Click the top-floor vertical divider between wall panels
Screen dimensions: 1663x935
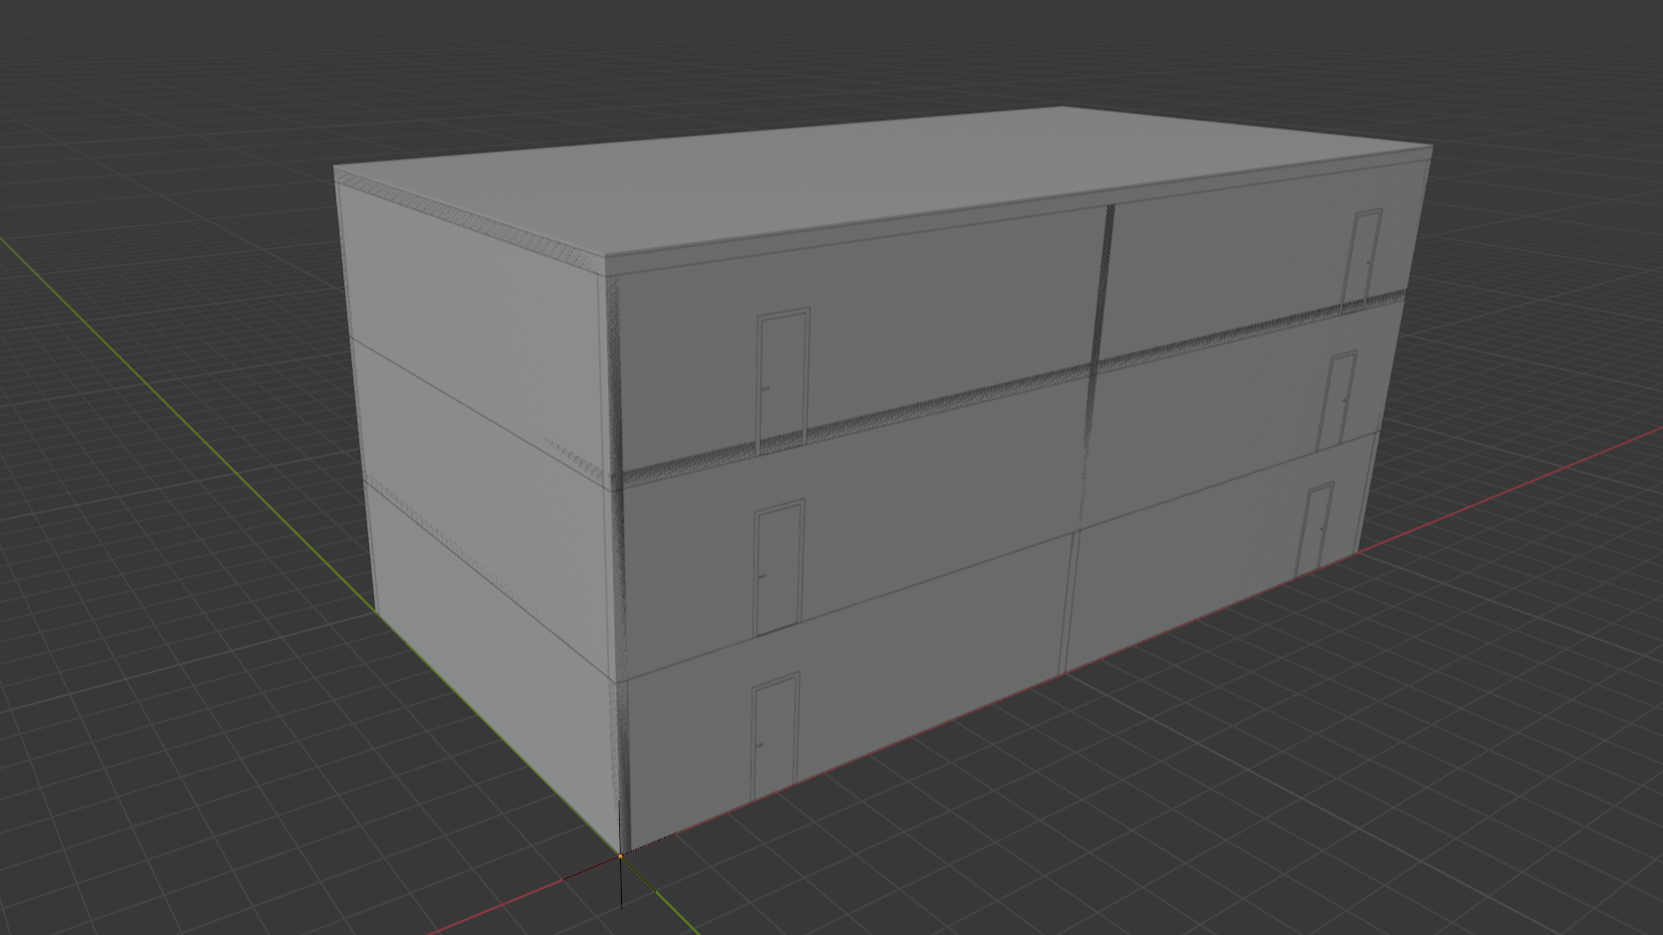coord(1104,280)
